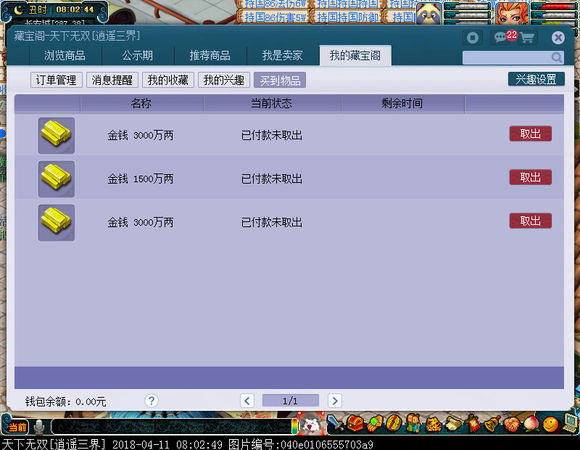The image size is (580, 450).
Task: Click the question mark help icon
Action: [x=151, y=400]
